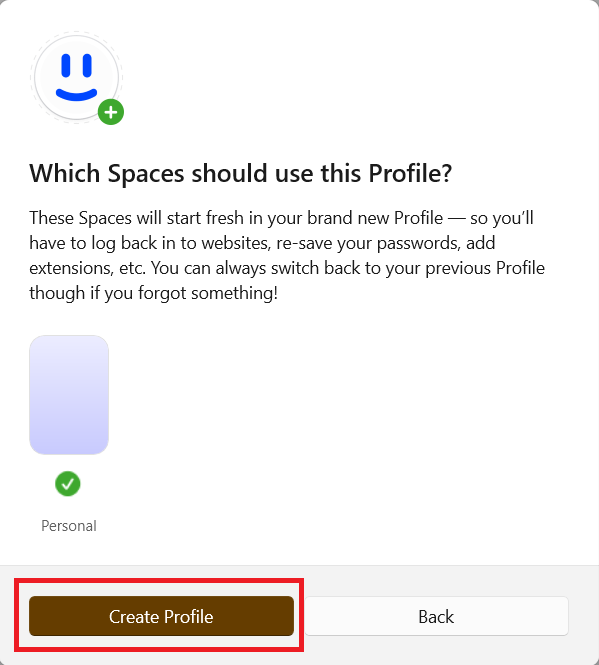599x665 pixels.
Task: Click the blue smiley profile avatar
Action: pos(76,78)
